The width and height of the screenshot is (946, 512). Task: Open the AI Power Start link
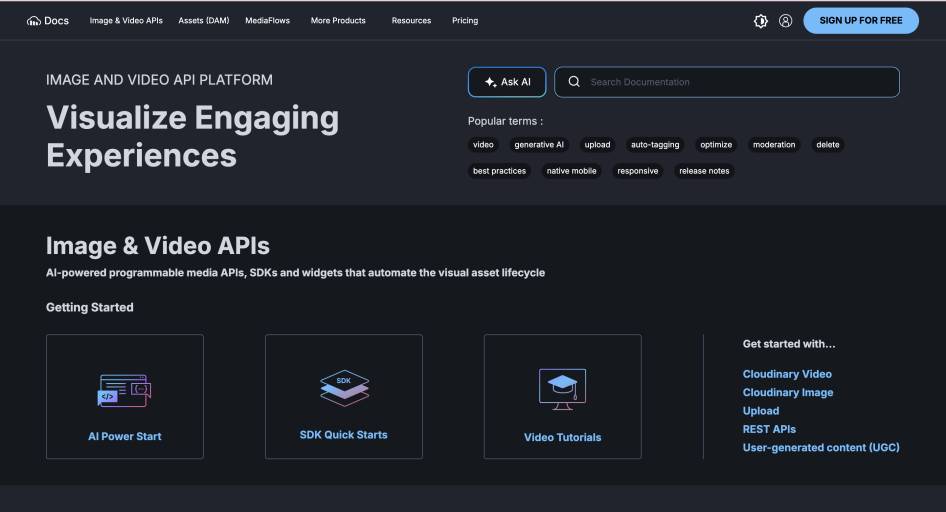click(x=125, y=437)
